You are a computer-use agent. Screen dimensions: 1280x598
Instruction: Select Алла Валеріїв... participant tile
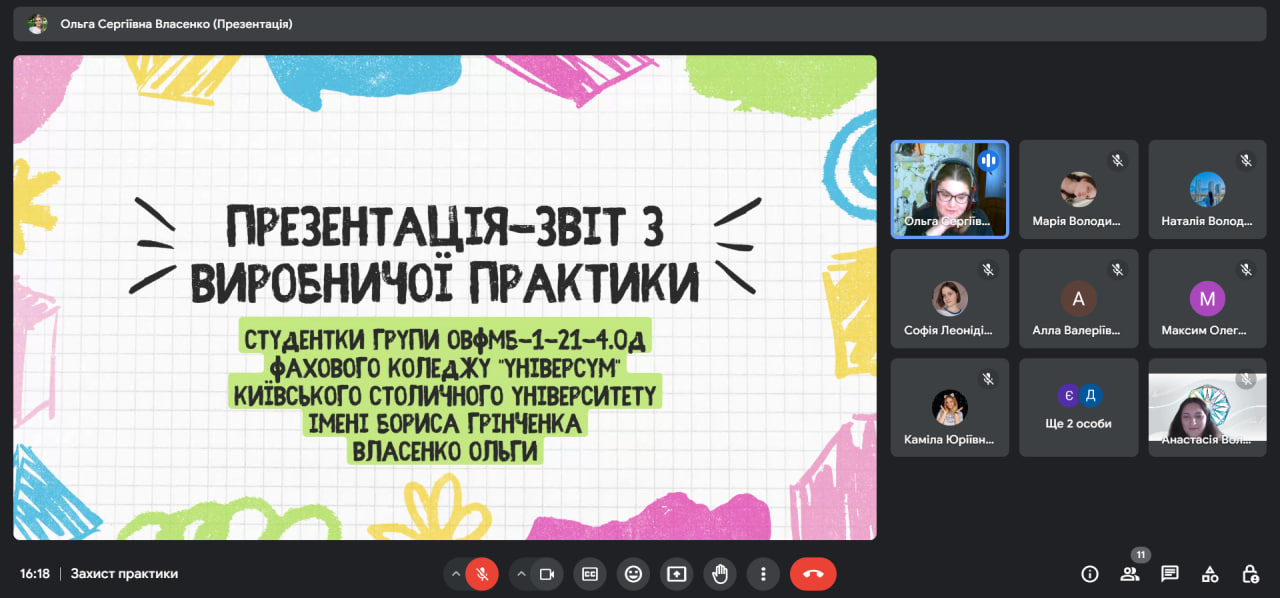(1079, 298)
